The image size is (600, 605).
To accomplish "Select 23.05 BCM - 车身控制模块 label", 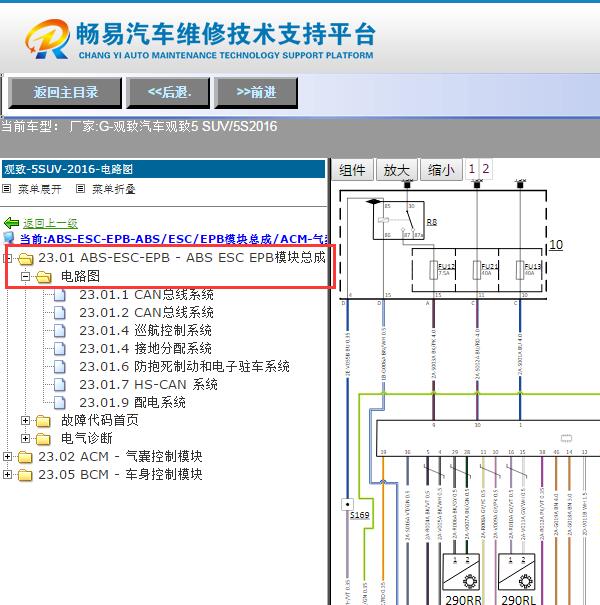I will click(x=120, y=474).
